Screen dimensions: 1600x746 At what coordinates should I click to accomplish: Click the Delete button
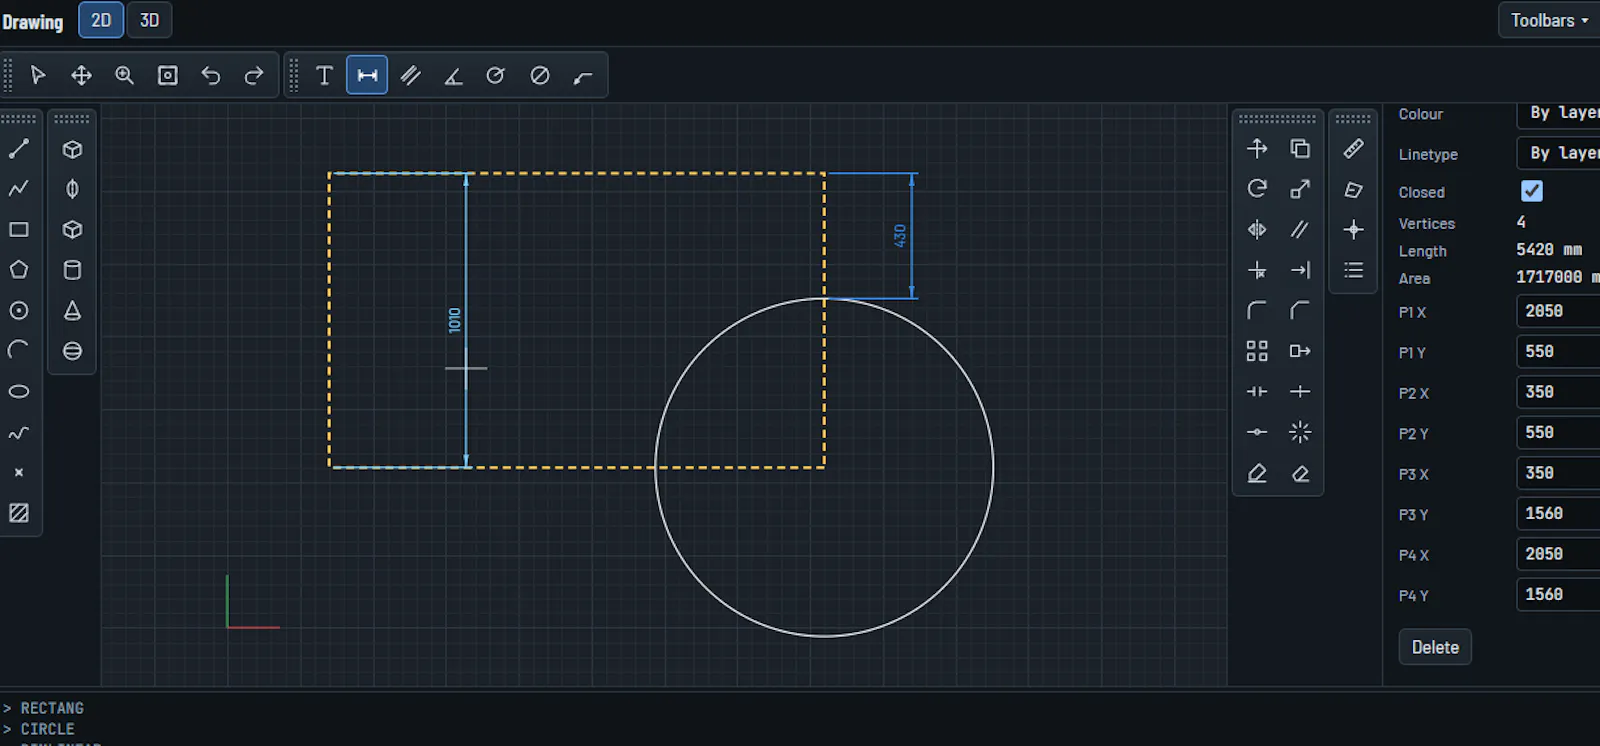(x=1435, y=647)
